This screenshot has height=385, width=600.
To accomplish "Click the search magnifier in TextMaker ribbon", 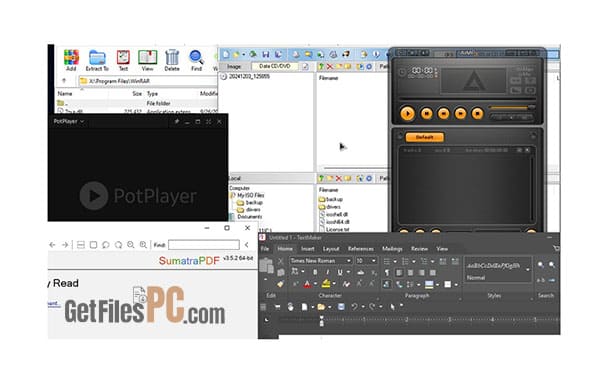I will click(x=541, y=265).
